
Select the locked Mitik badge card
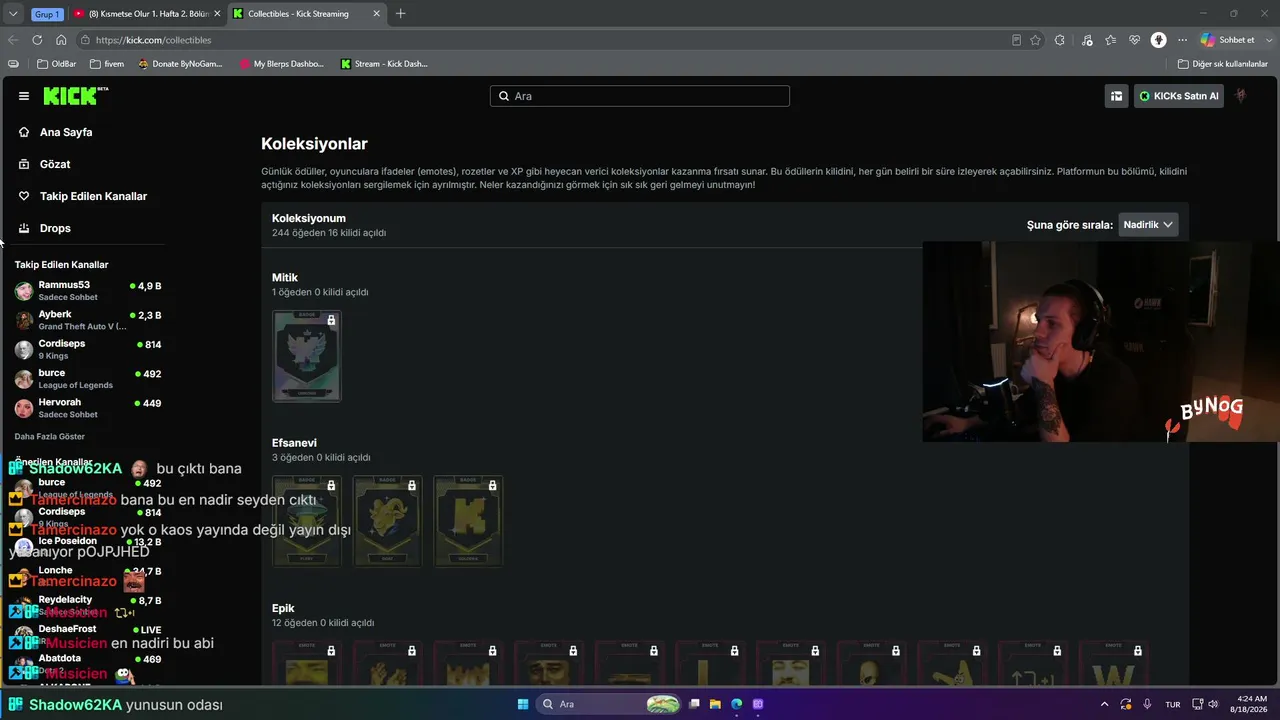307,356
